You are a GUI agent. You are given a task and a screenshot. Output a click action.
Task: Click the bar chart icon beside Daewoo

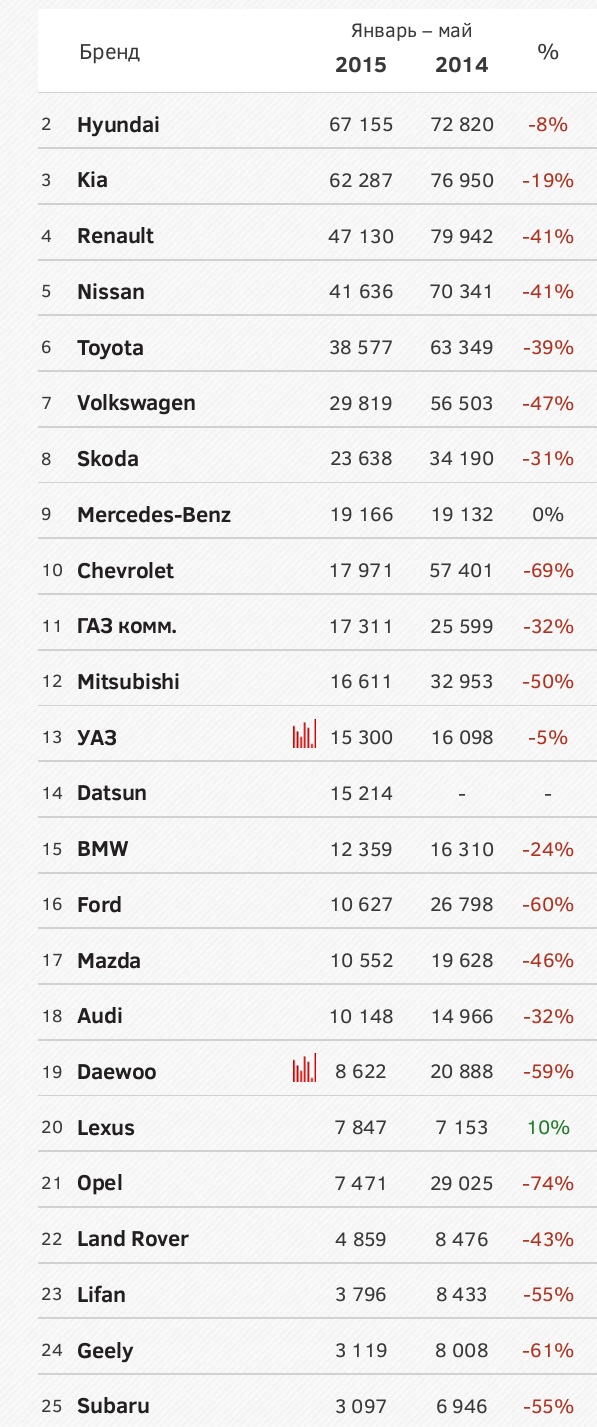pos(305,1068)
